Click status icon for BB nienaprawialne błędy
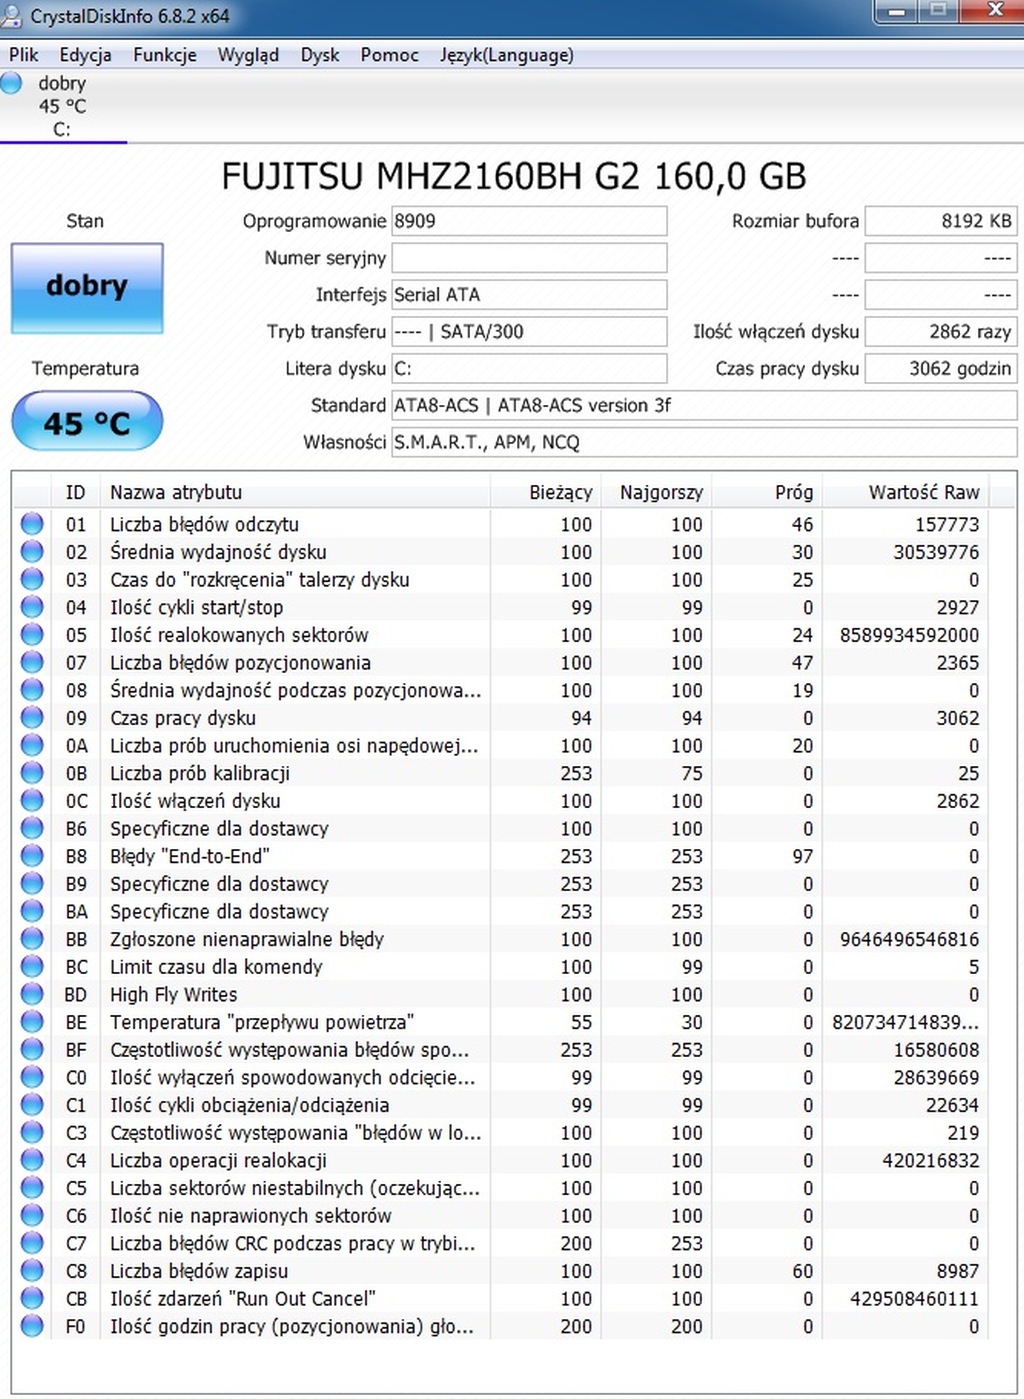This screenshot has height=1399, width=1024. tap(32, 938)
